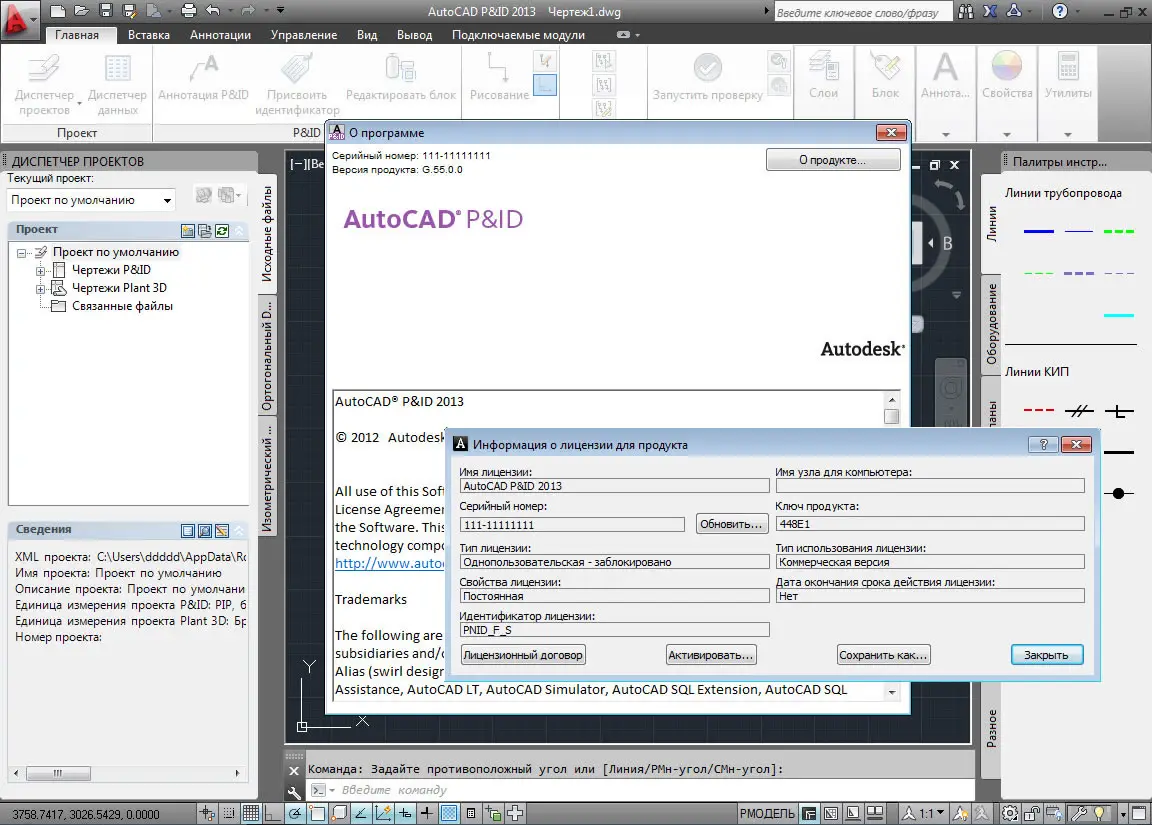Open the Разное palette tab

[992, 729]
